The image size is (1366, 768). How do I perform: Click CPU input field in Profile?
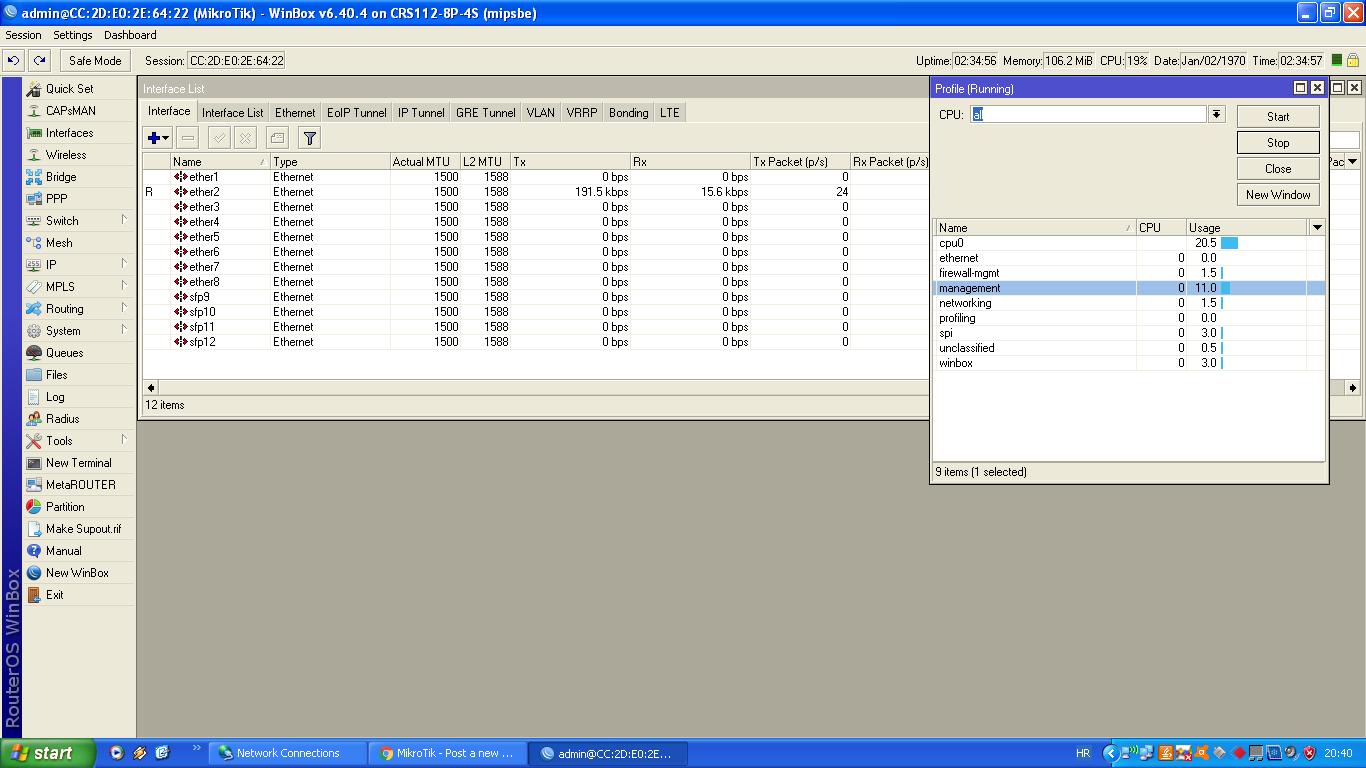click(1088, 114)
